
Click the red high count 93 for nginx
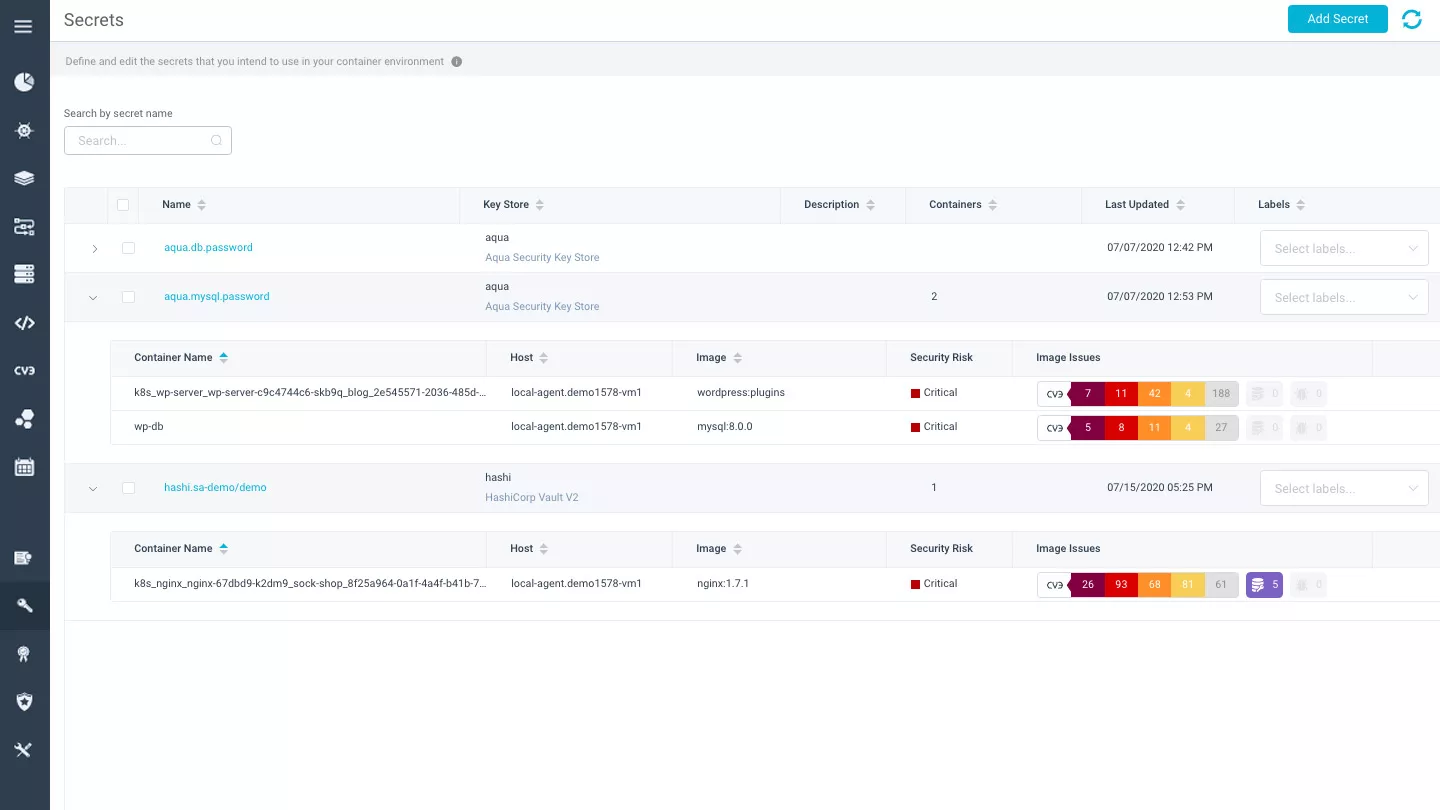coord(1121,585)
